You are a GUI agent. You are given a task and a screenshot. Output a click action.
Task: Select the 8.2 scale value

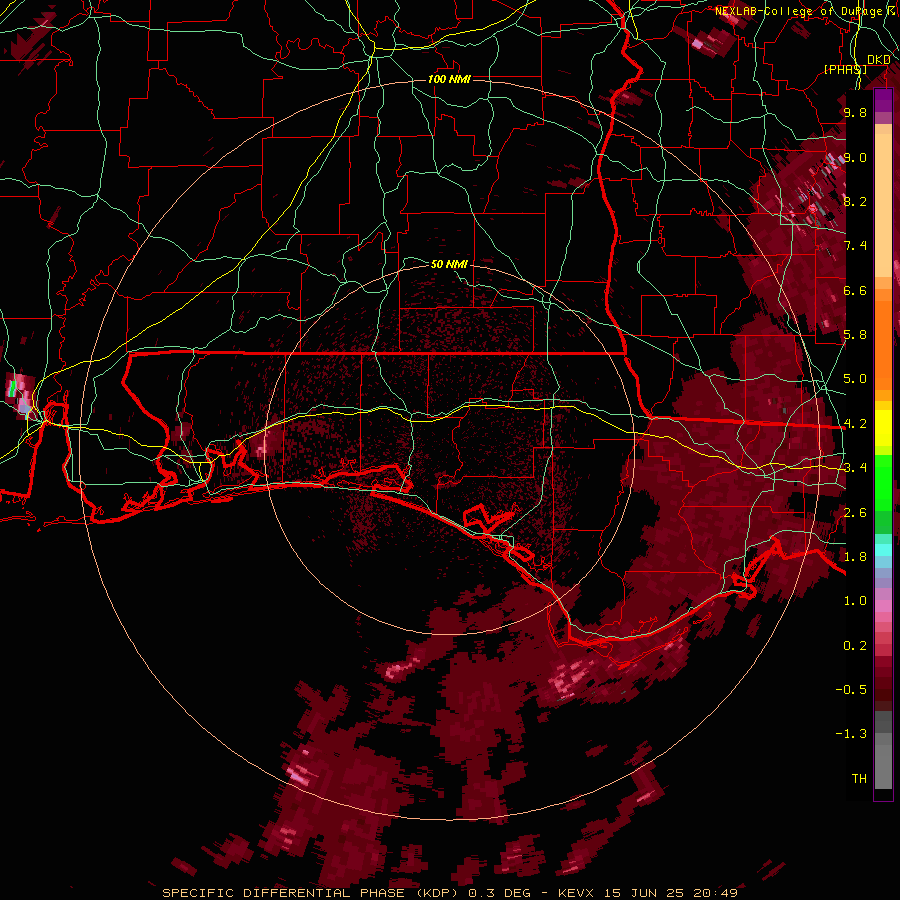pos(855,201)
